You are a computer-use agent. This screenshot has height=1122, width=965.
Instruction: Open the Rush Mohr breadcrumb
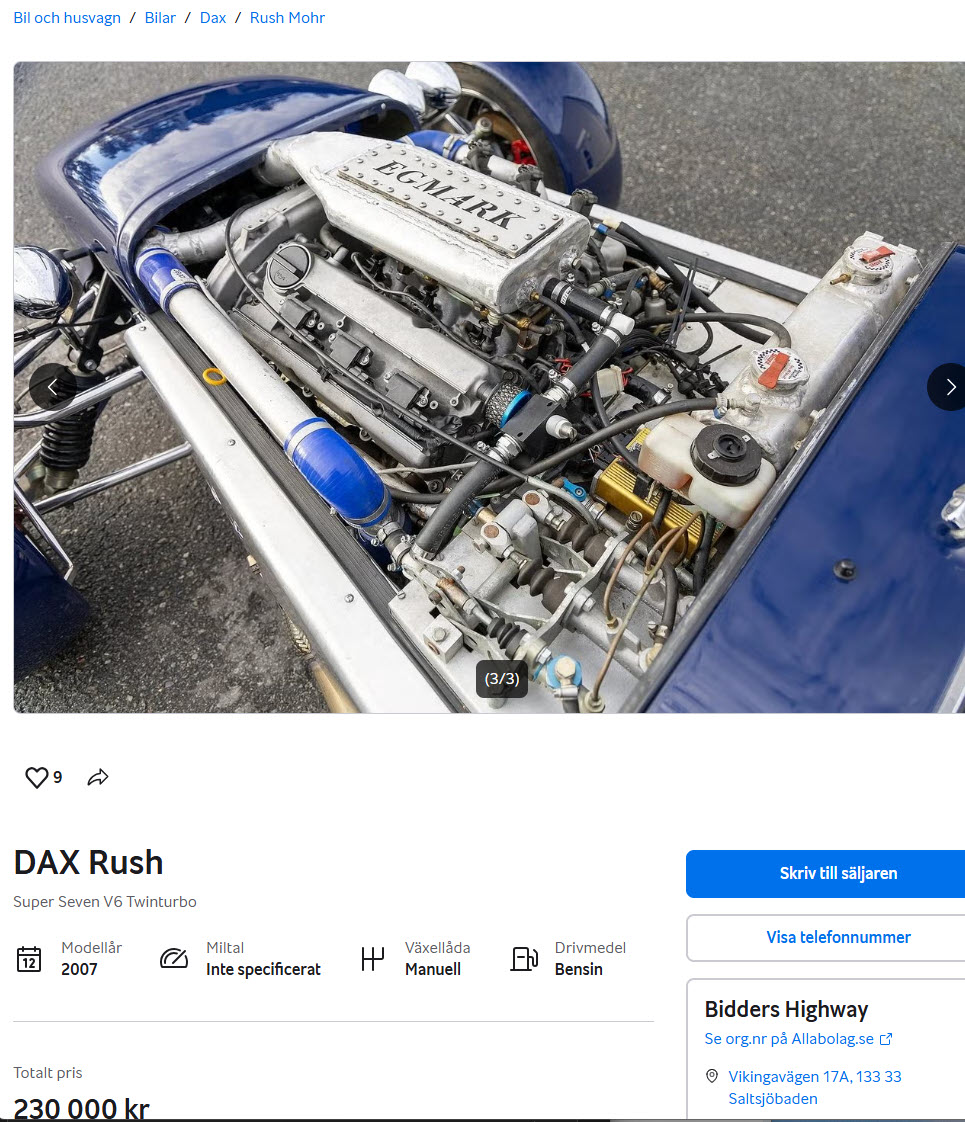(x=288, y=18)
